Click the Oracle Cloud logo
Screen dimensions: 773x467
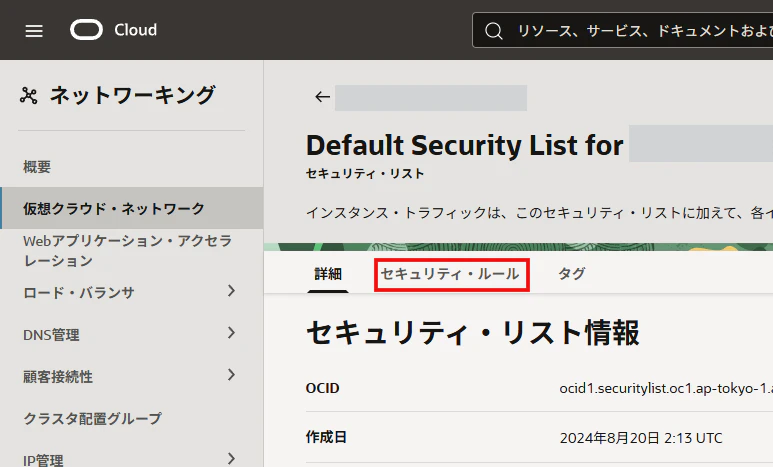[86, 30]
